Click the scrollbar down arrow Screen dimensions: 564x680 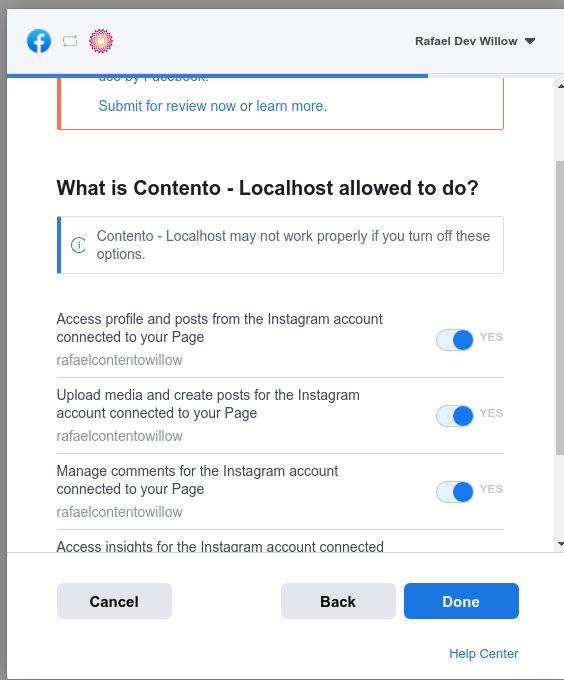(560, 544)
